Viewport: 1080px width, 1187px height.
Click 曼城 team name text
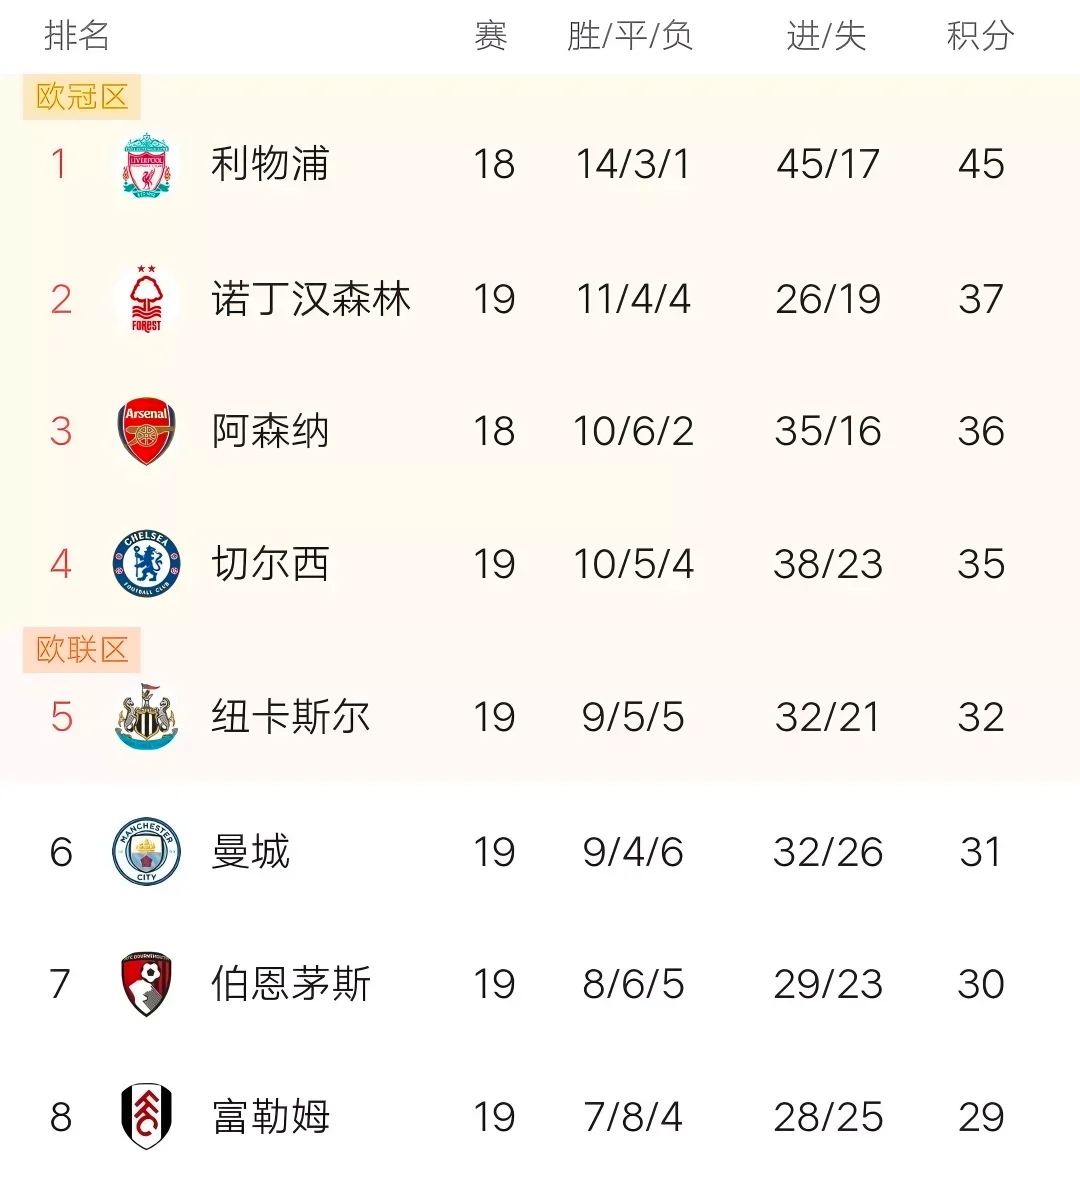249,852
